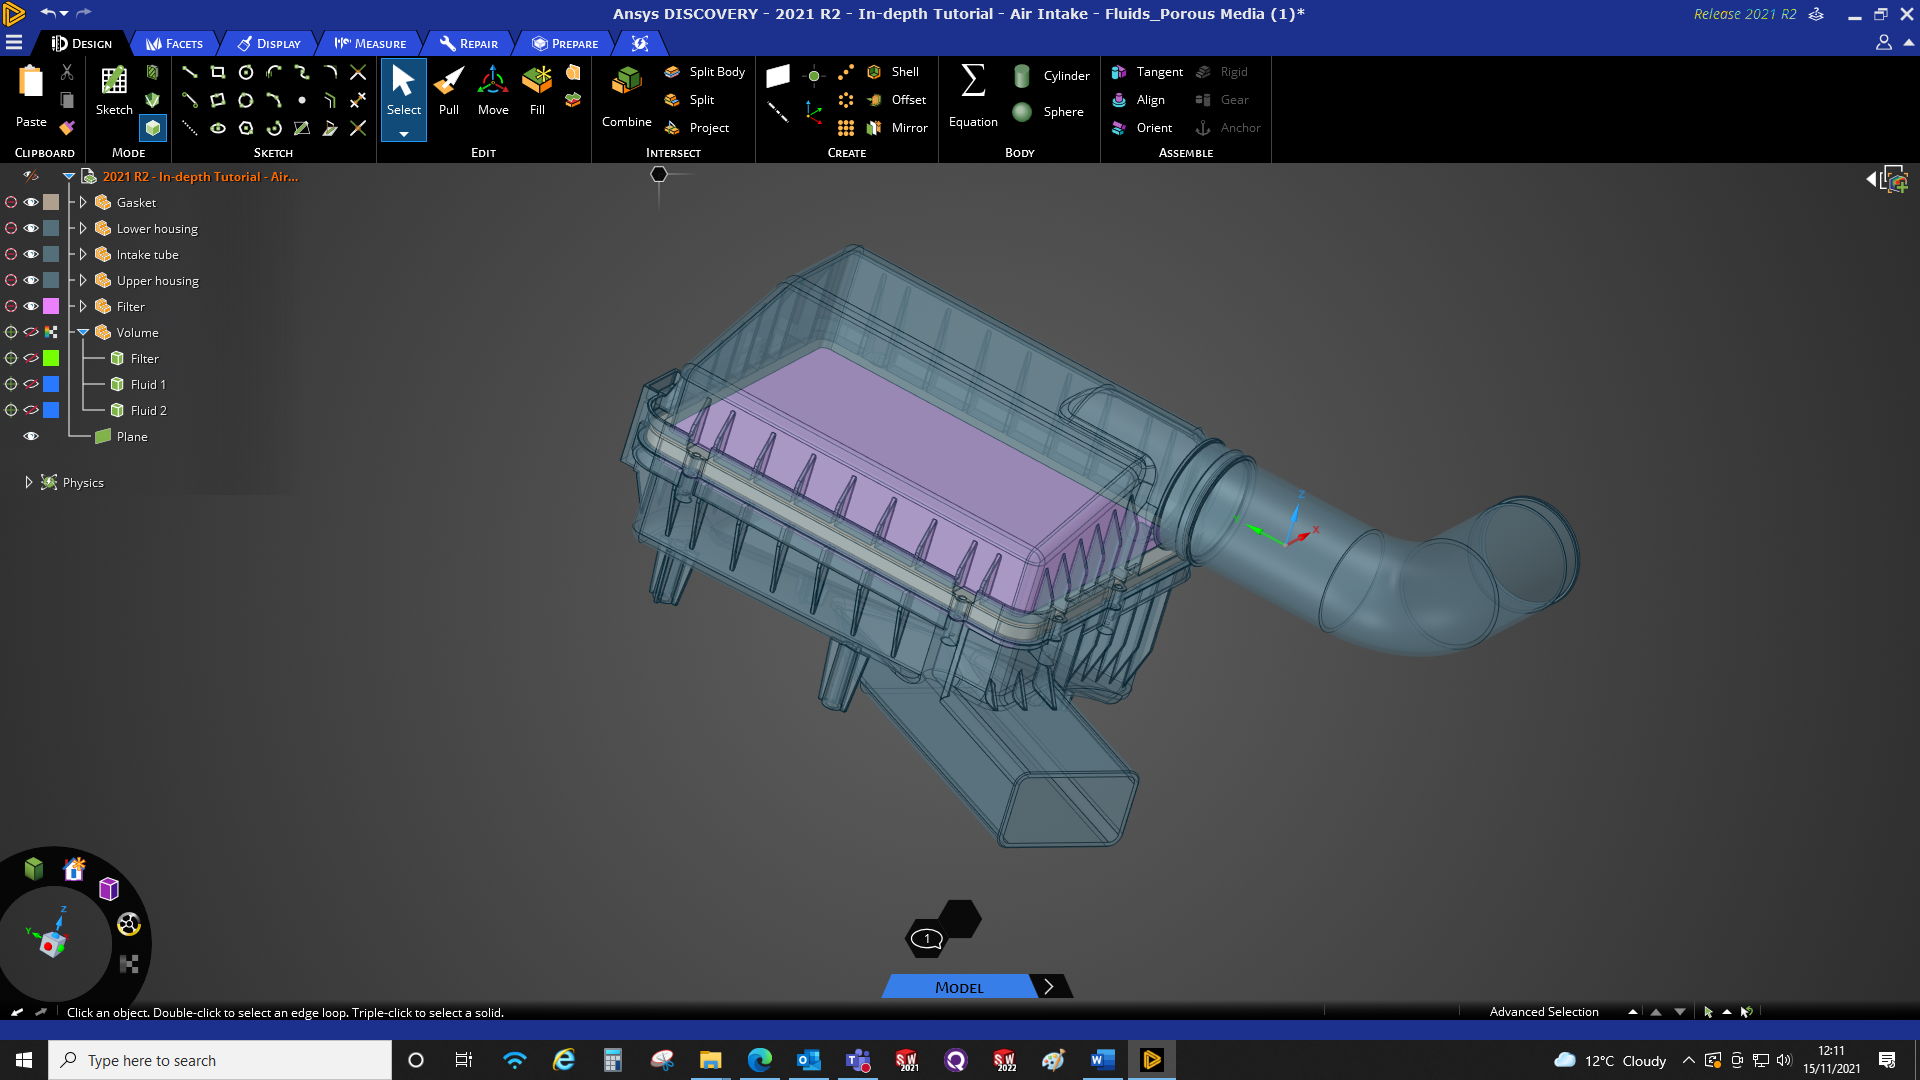
Task: Click the Home view icon
Action: (x=74, y=869)
